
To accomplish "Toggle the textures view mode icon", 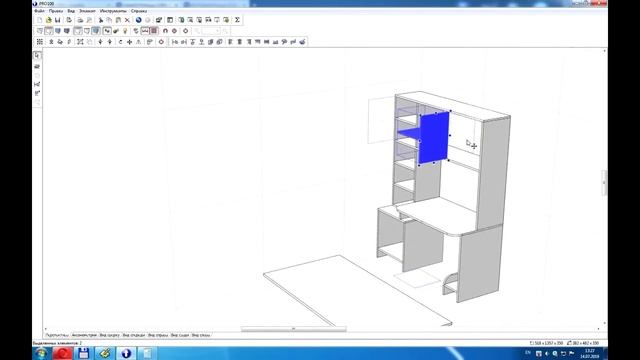I will (x=67, y=31).
